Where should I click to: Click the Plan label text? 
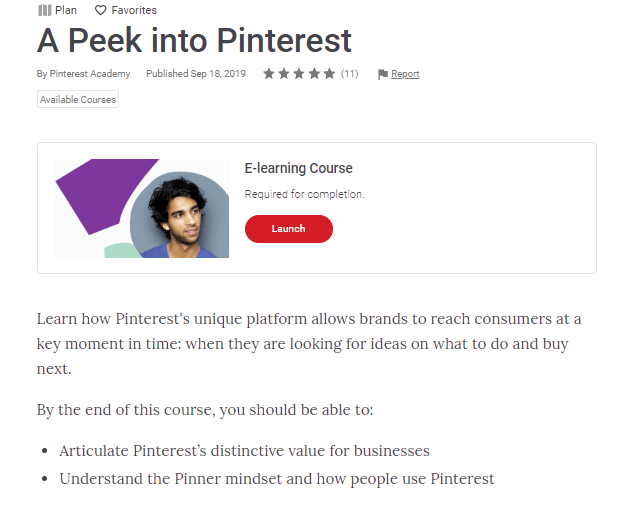click(x=66, y=10)
